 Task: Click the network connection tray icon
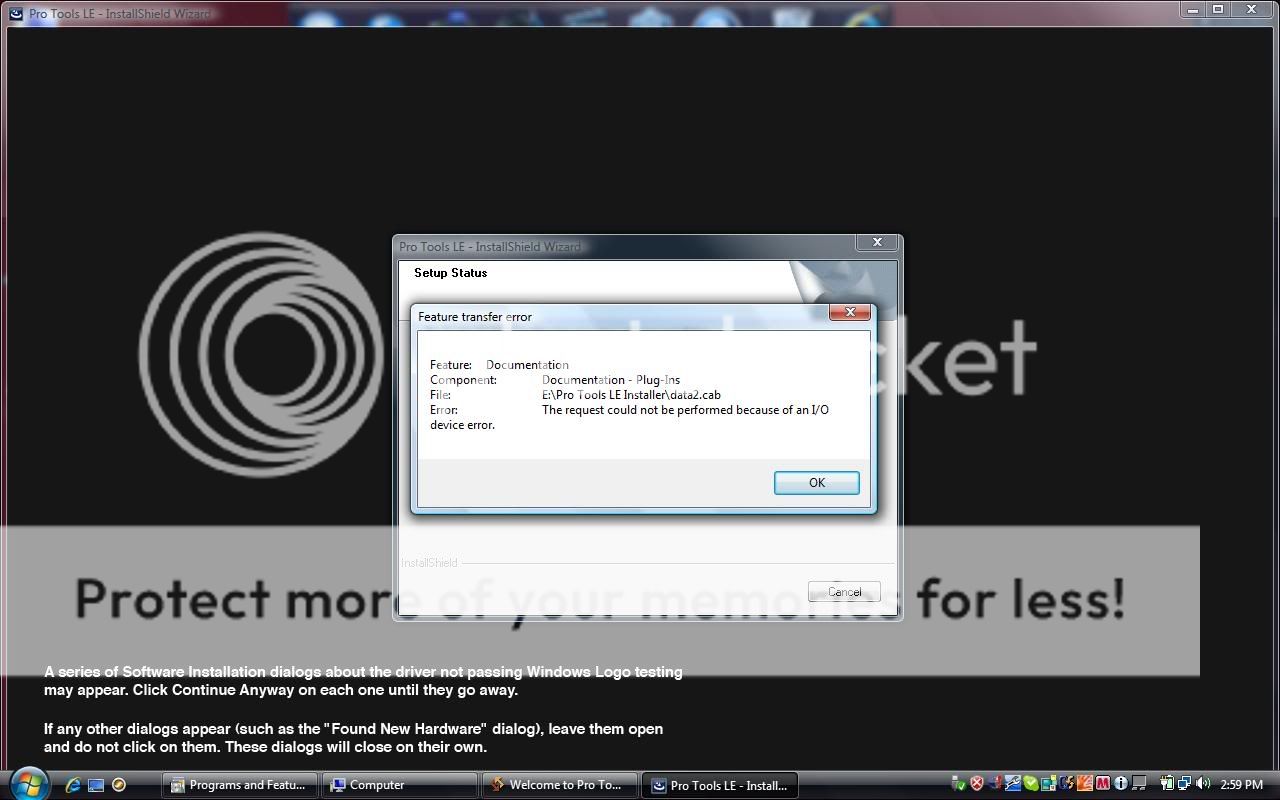[1184, 784]
